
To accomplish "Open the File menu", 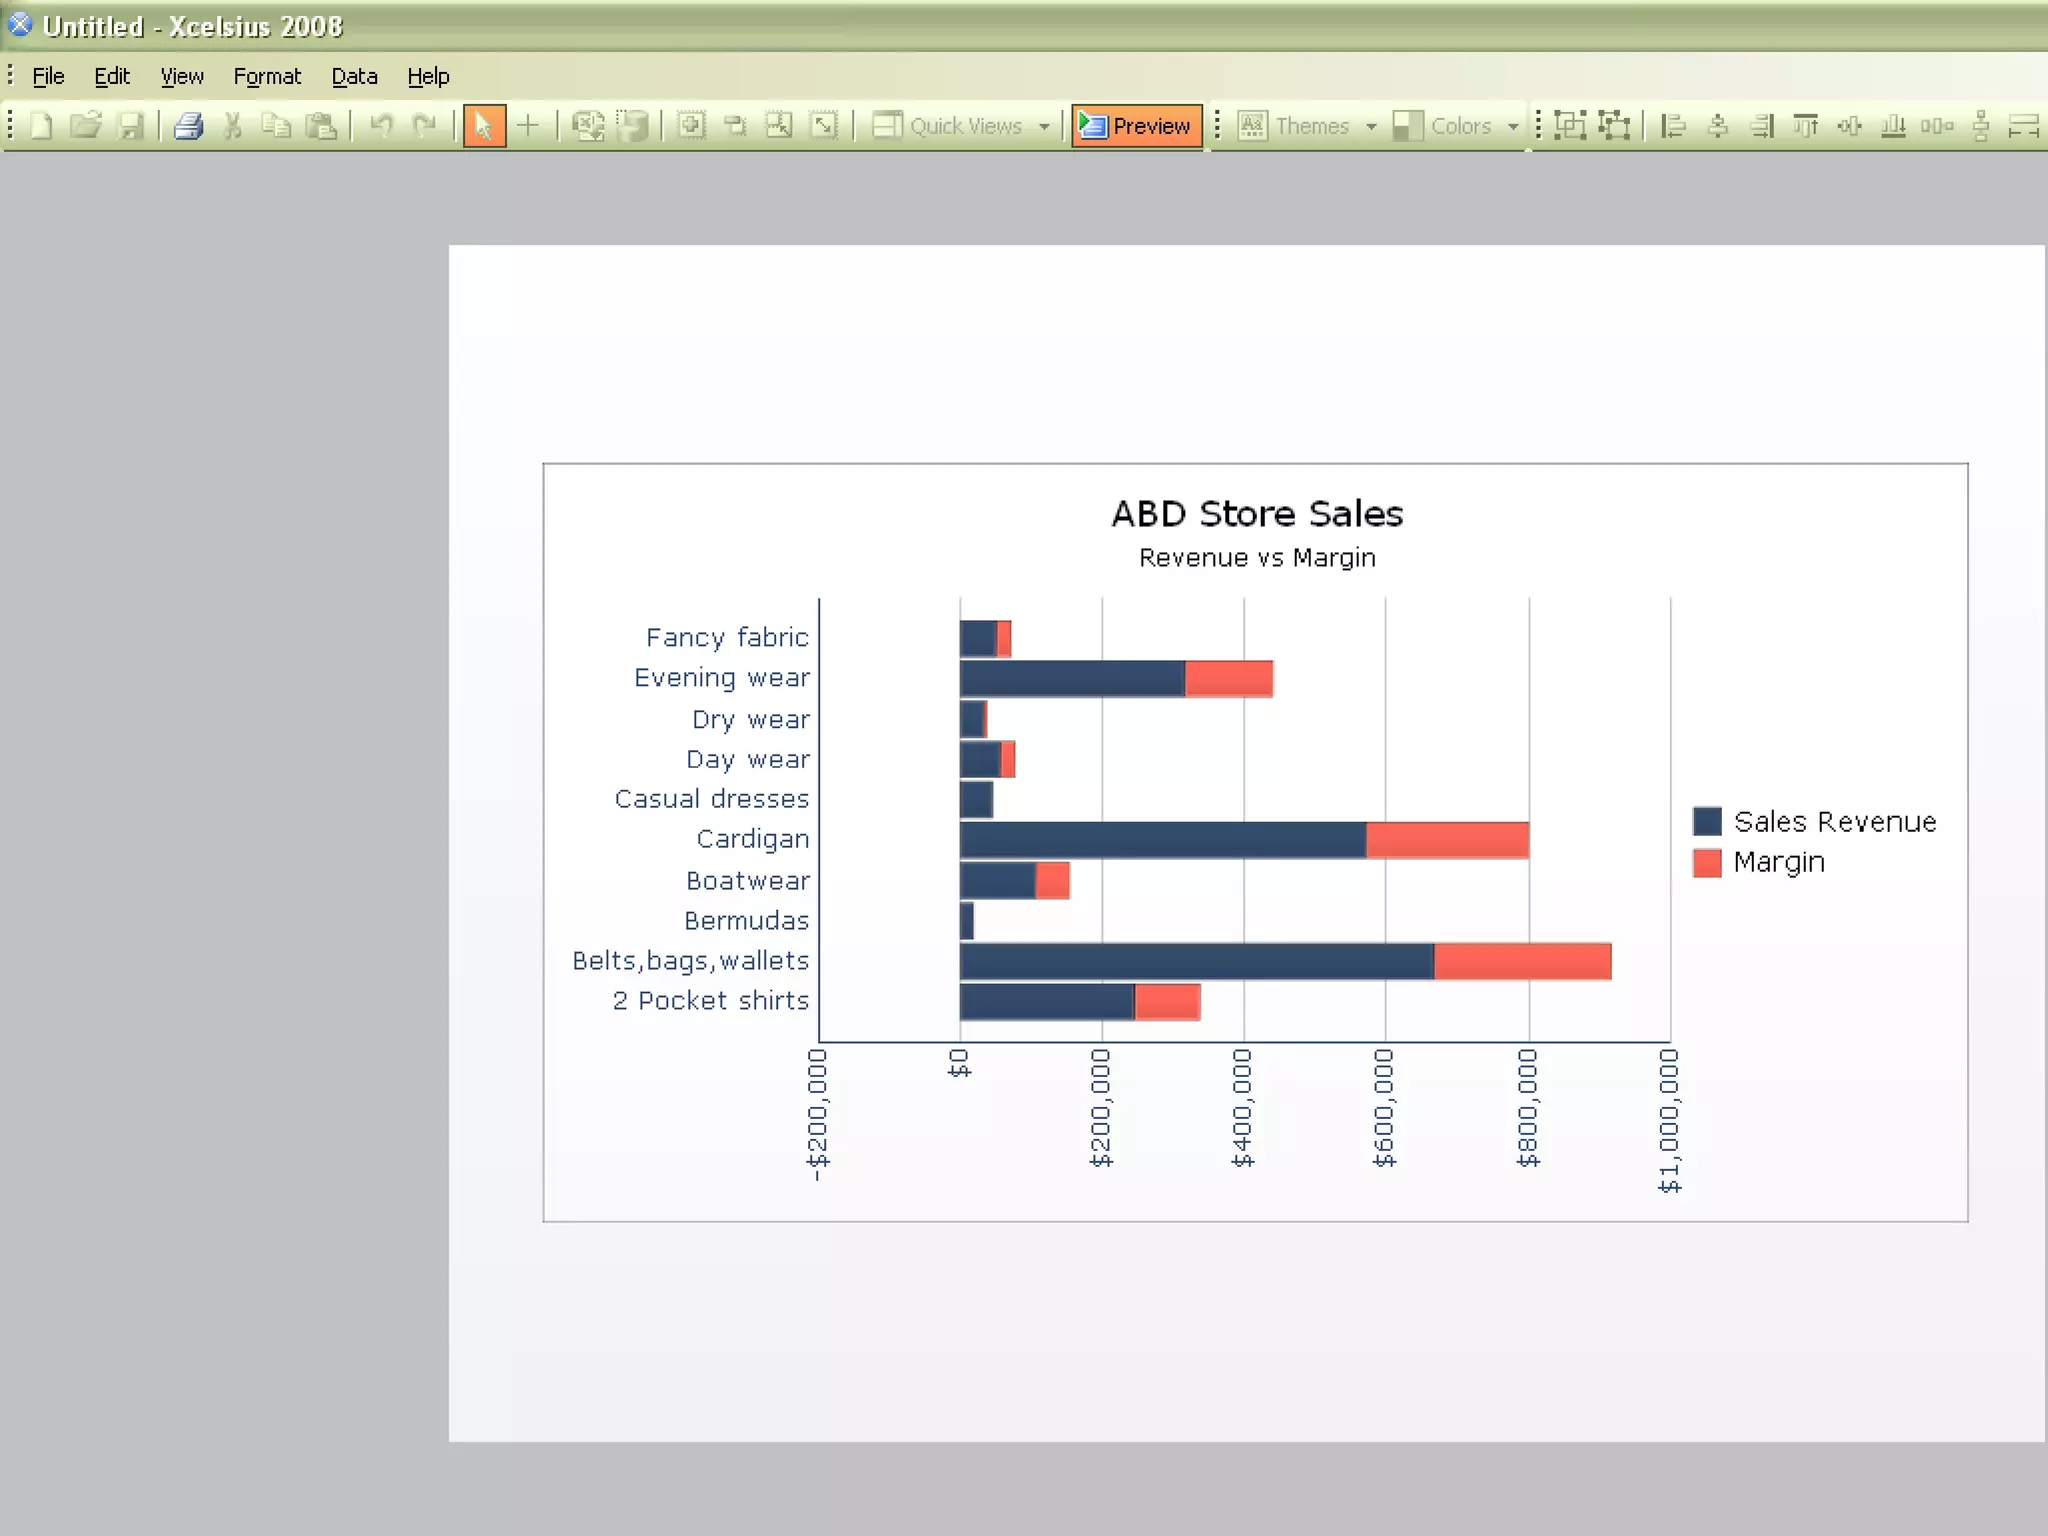I will pos(48,76).
